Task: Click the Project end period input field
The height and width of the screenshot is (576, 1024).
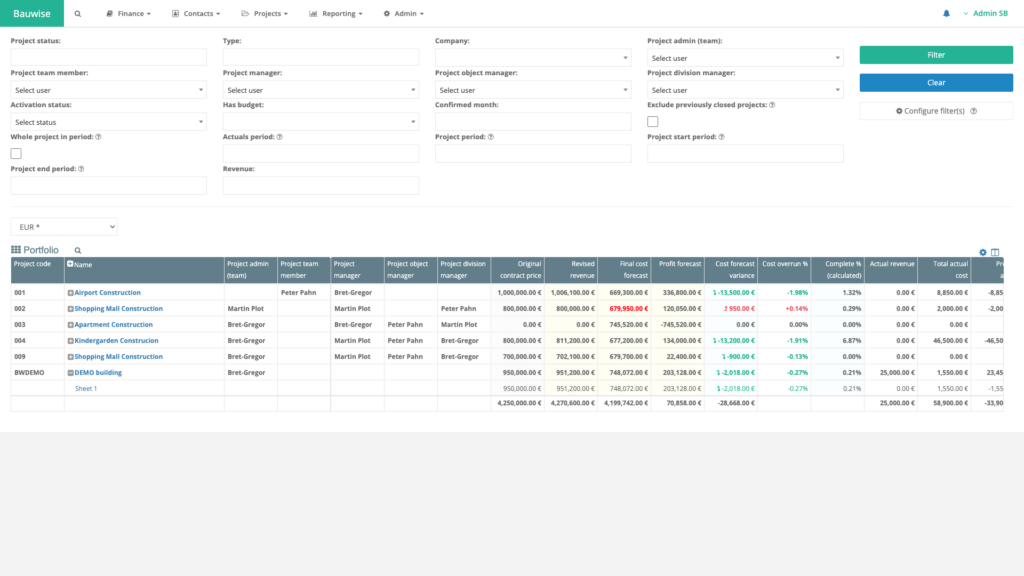Action: coord(108,185)
